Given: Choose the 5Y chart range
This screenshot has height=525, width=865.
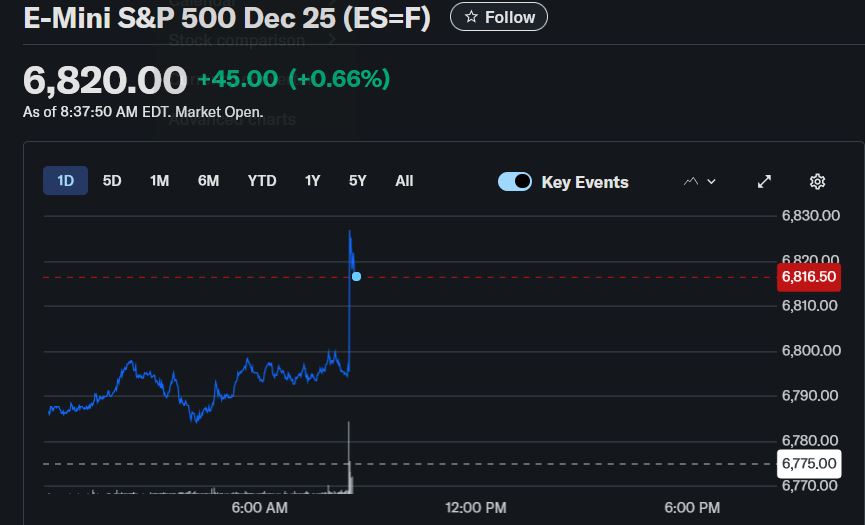Looking at the screenshot, I should pyautogui.click(x=357, y=181).
